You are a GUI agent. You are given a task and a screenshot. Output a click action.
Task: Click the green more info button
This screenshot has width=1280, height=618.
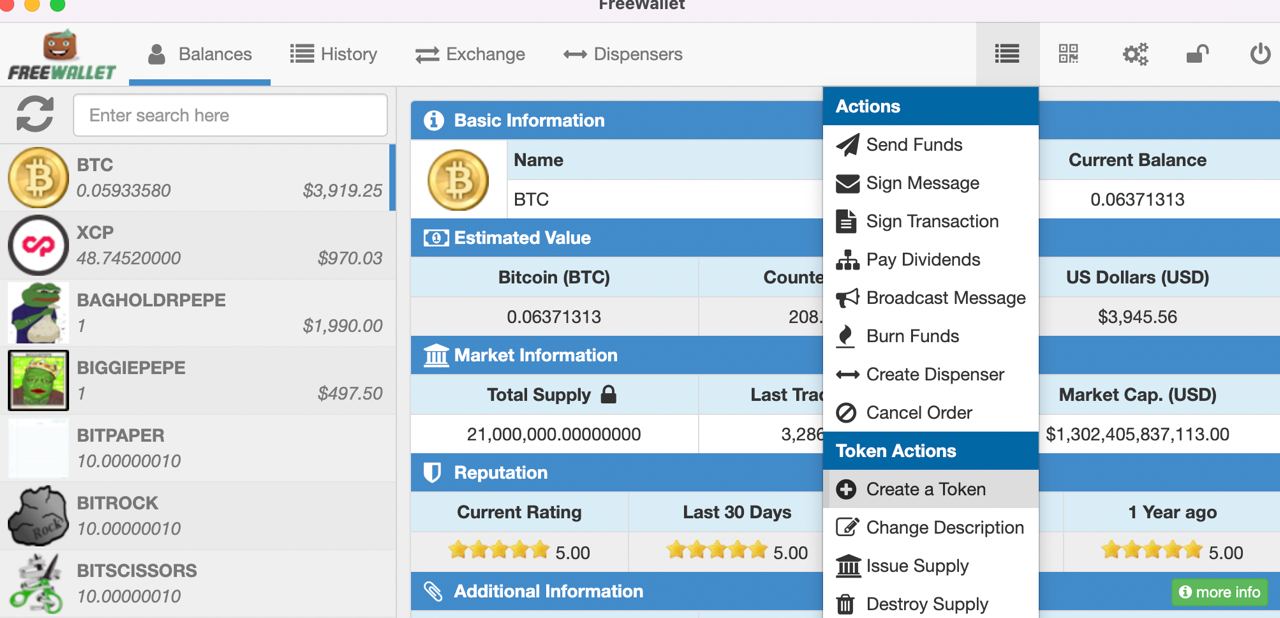(x=1219, y=592)
